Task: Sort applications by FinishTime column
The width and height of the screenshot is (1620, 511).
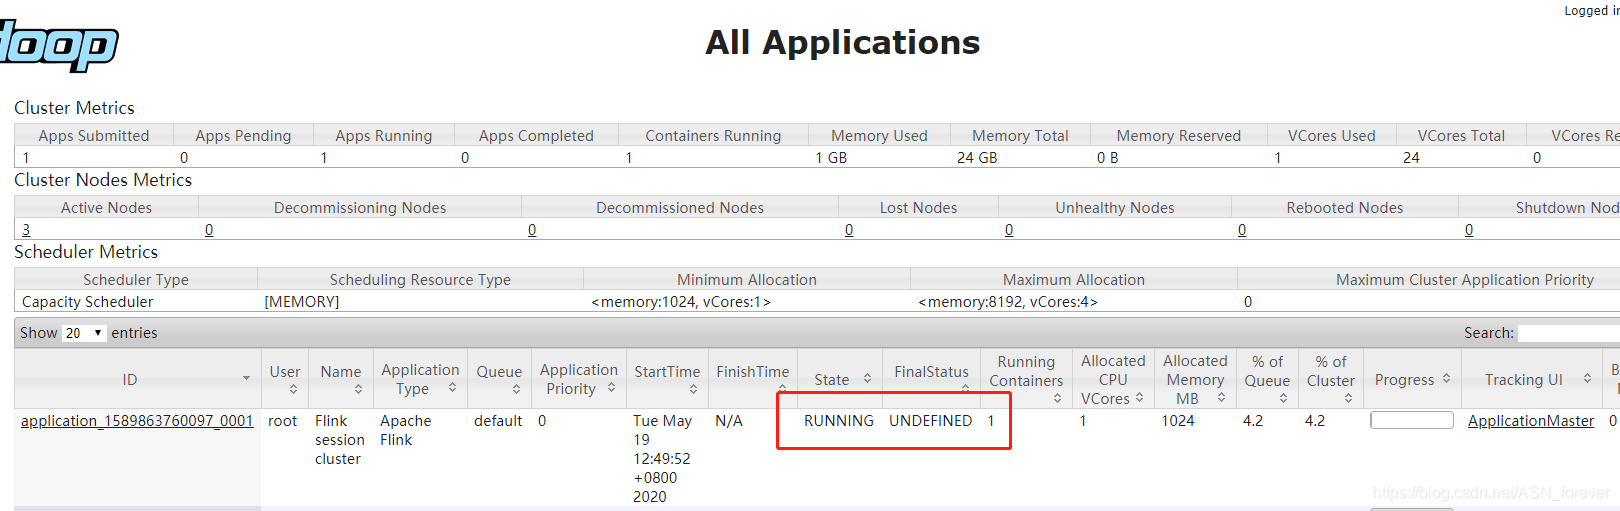Action: pyautogui.click(x=753, y=379)
